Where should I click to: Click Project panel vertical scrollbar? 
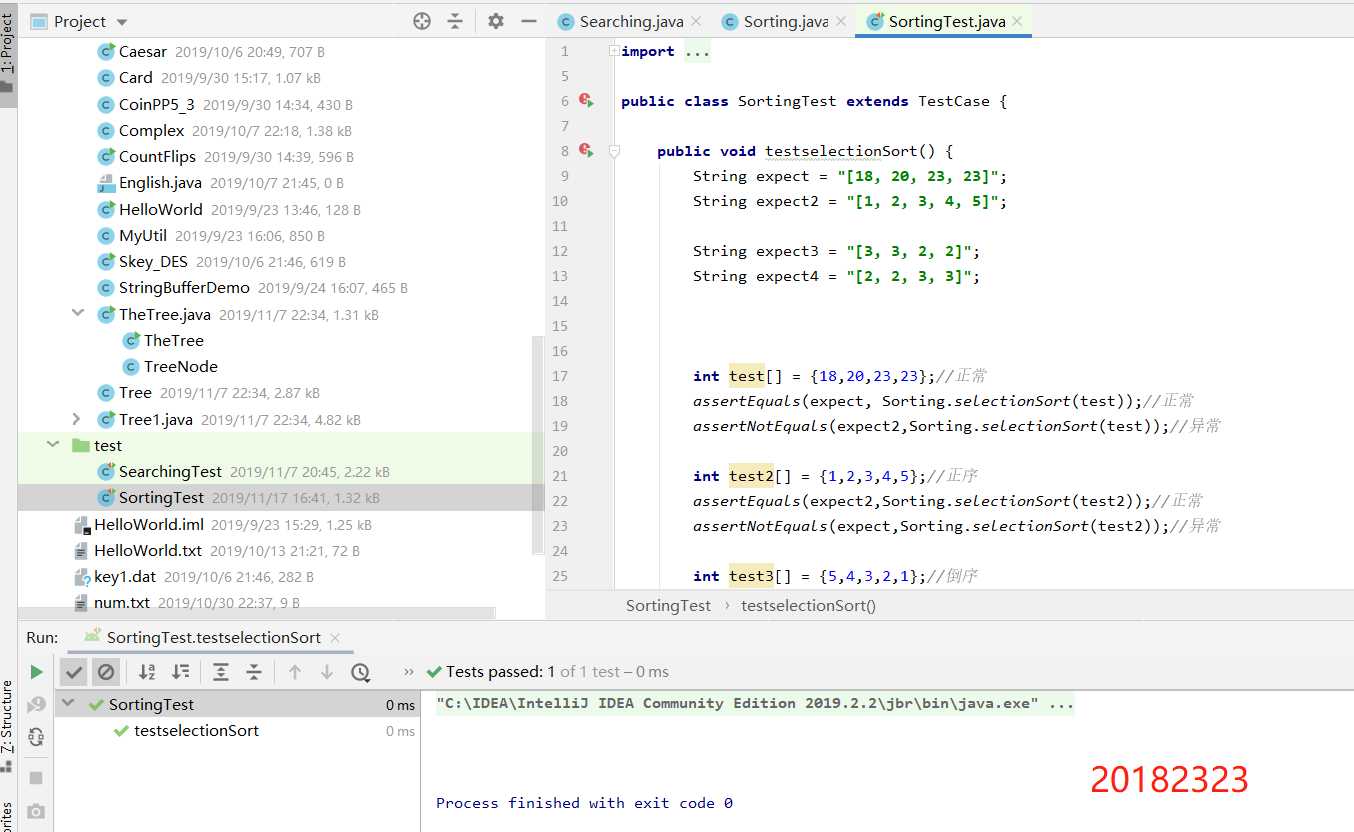(x=538, y=445)
